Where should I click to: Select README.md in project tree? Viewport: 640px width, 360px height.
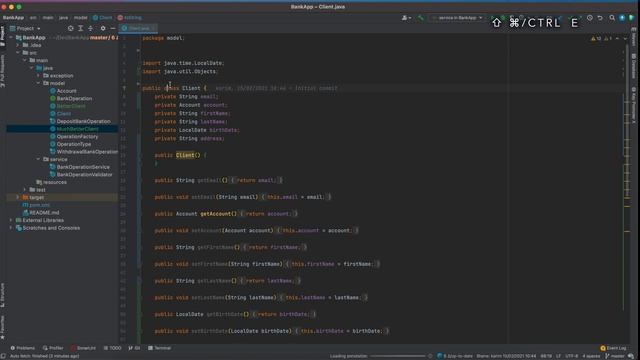click(41, 212)
